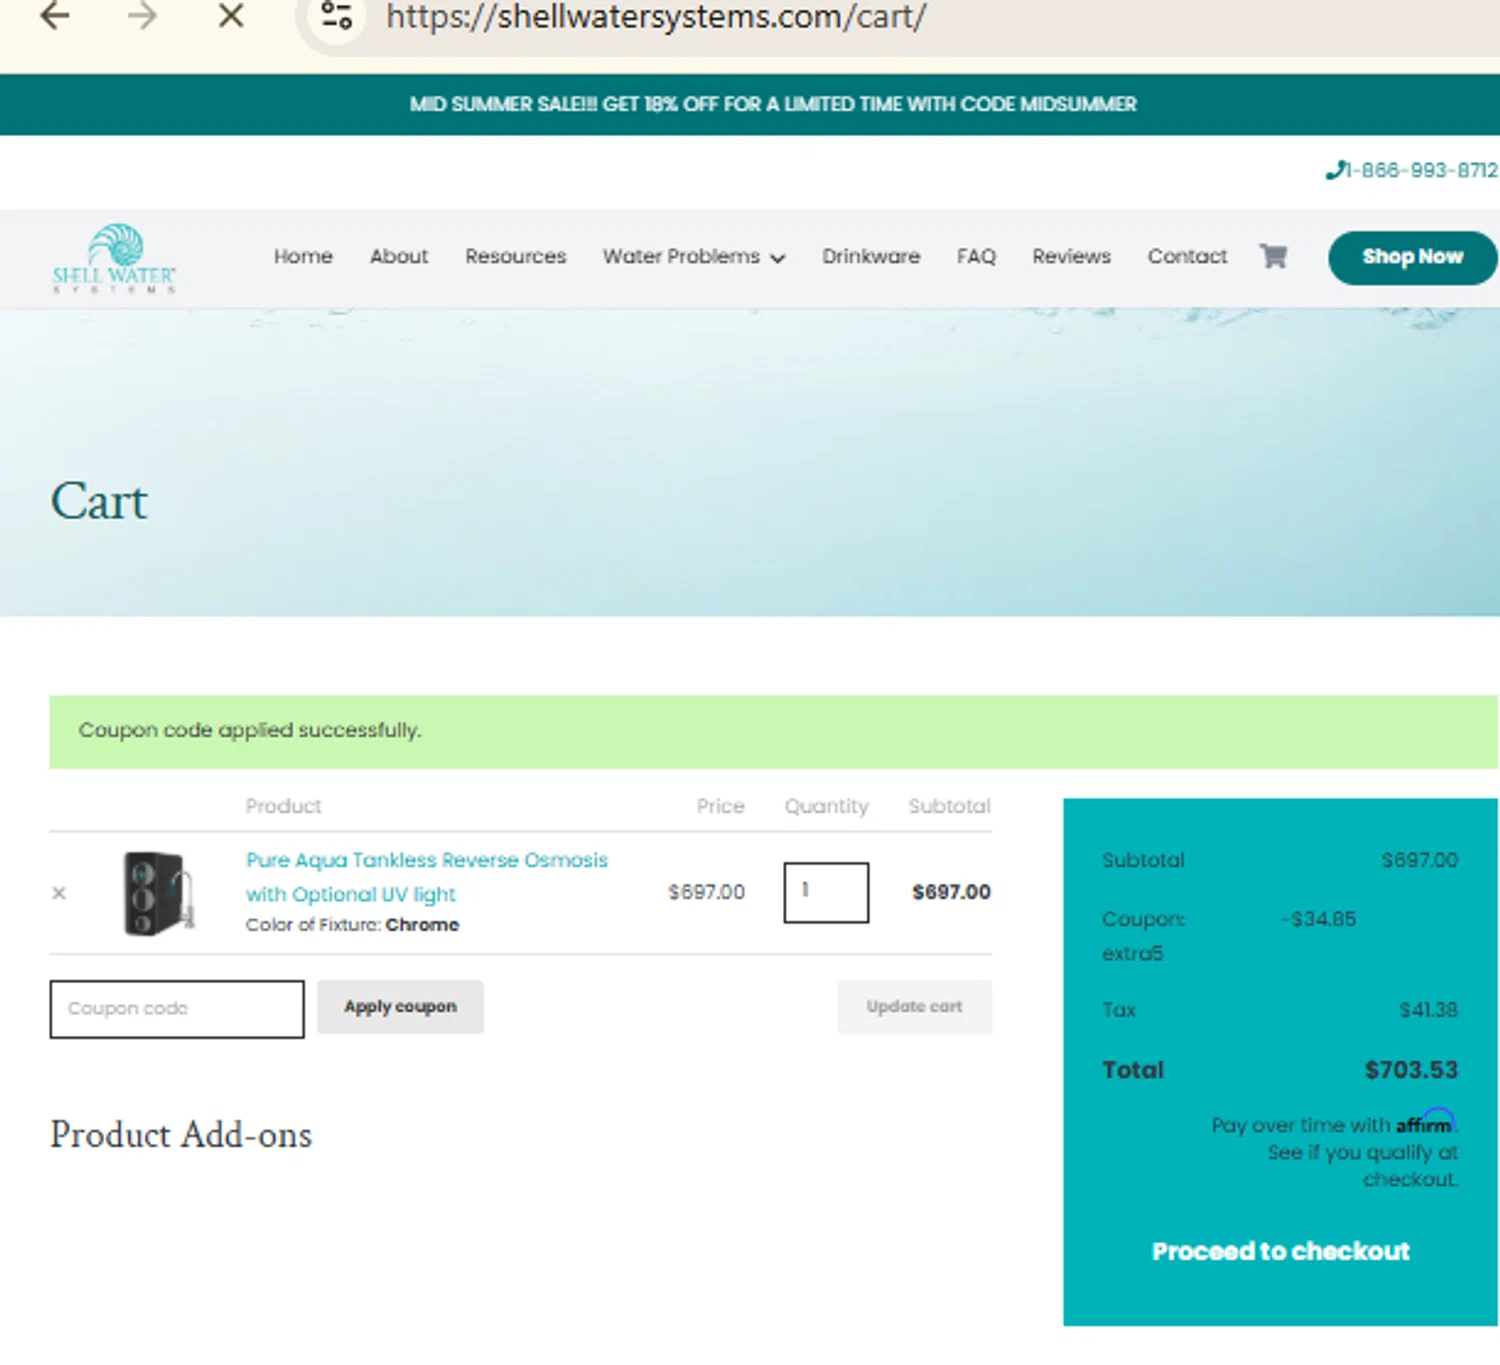The image size is (1500, 1365).
Task: Expand the Water Problems dropdown
Action: coord(694,256)
